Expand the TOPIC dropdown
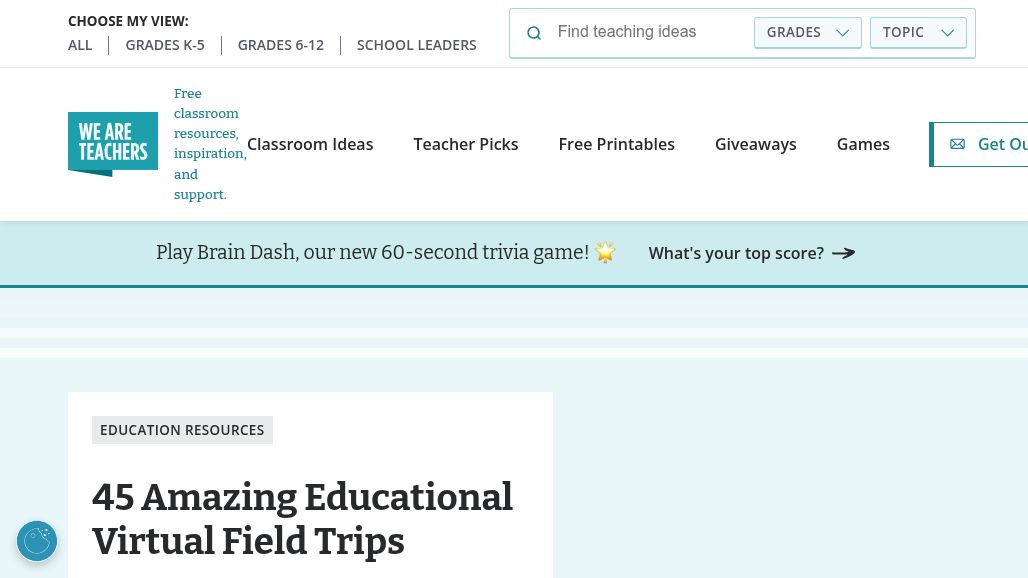 coord(918,33)
